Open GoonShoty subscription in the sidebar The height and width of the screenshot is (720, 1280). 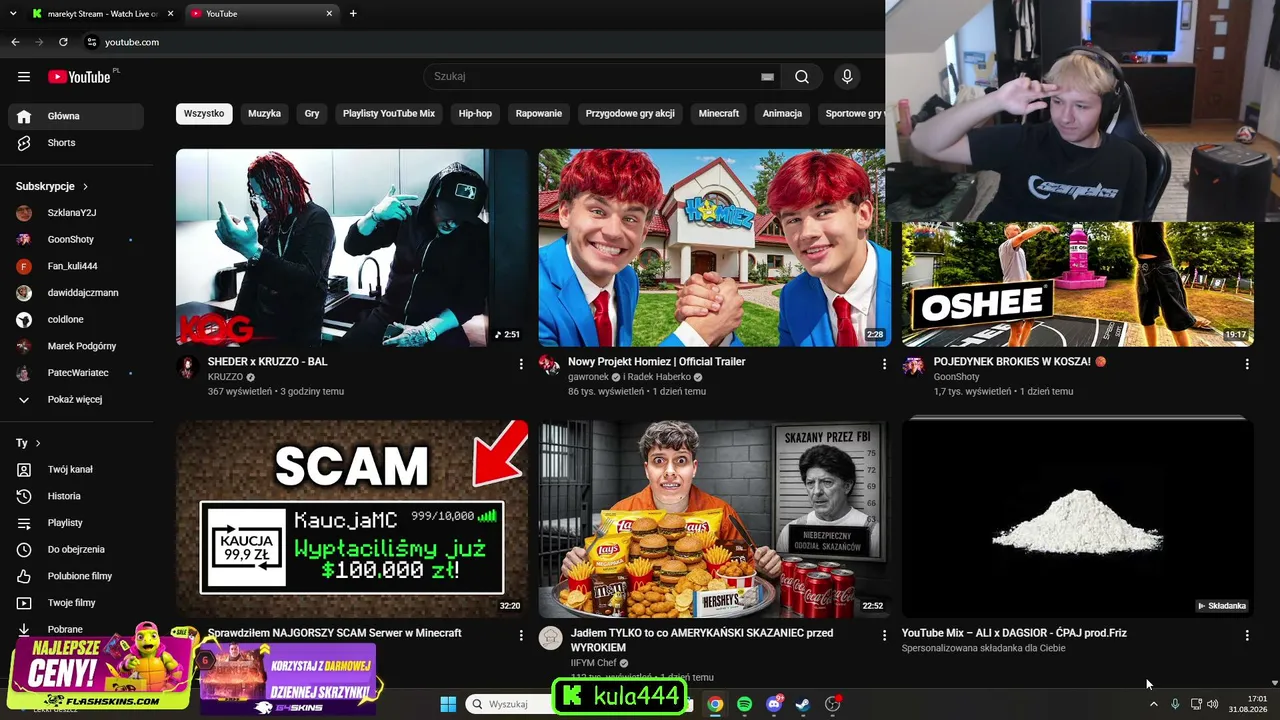76,239
